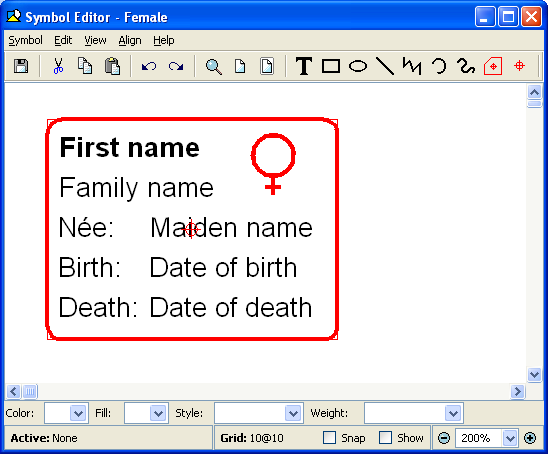Image resolution: width=548 pixels, height=454 pixels.
Task: Click the "Active: None" status entry
Action: pyautogui.click(x=44, y=438)
